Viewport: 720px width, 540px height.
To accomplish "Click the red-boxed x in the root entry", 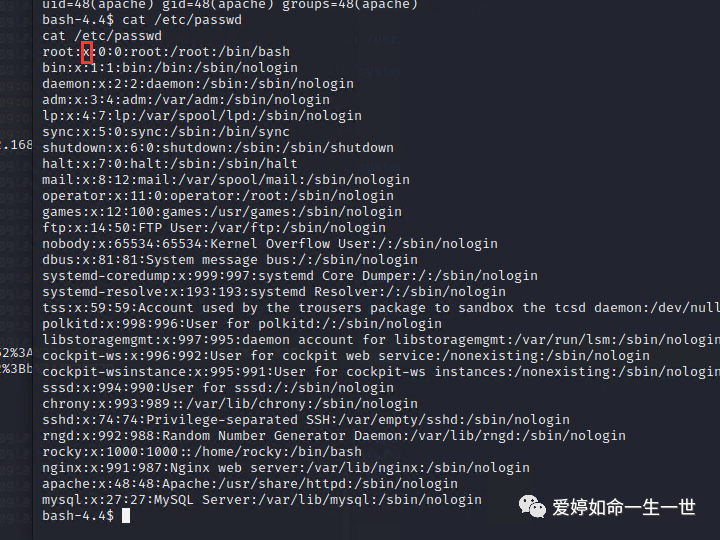I will point(87,52).
